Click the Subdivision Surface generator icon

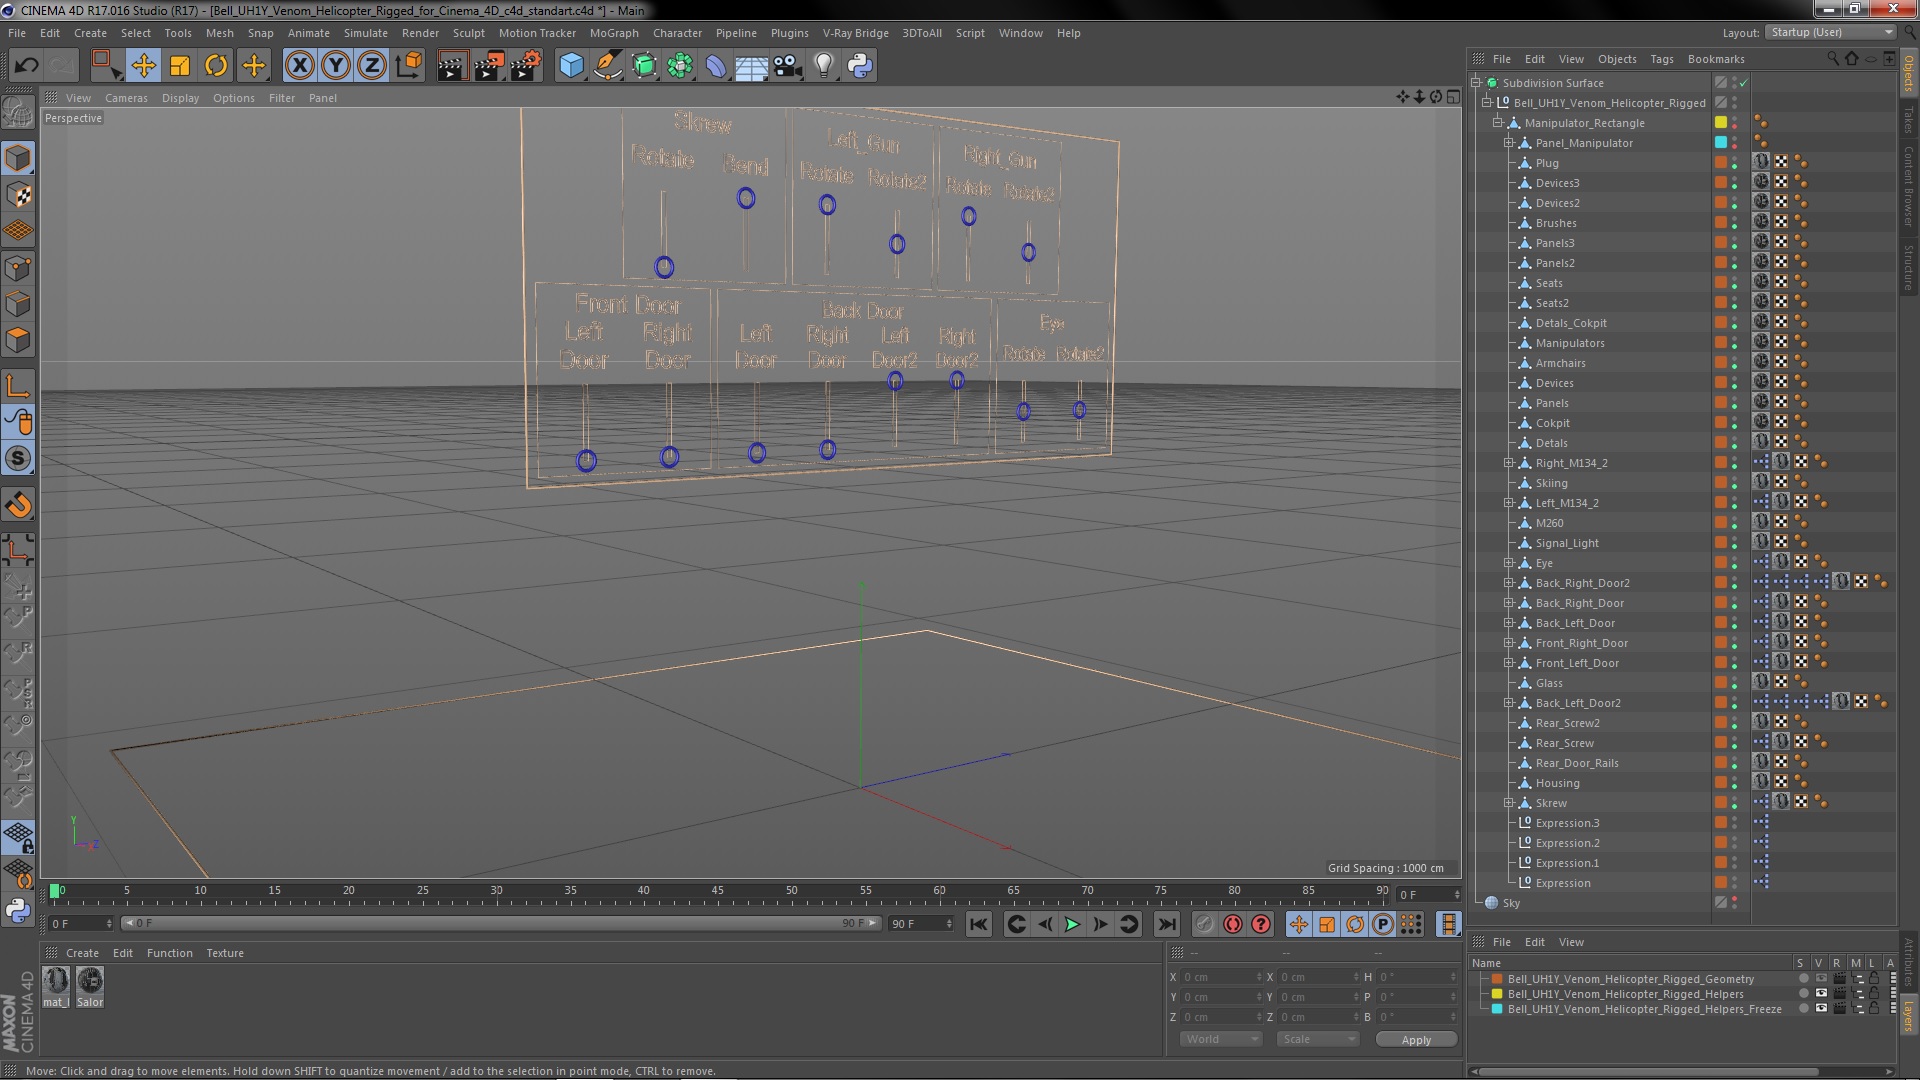click(x=644, y=66)
